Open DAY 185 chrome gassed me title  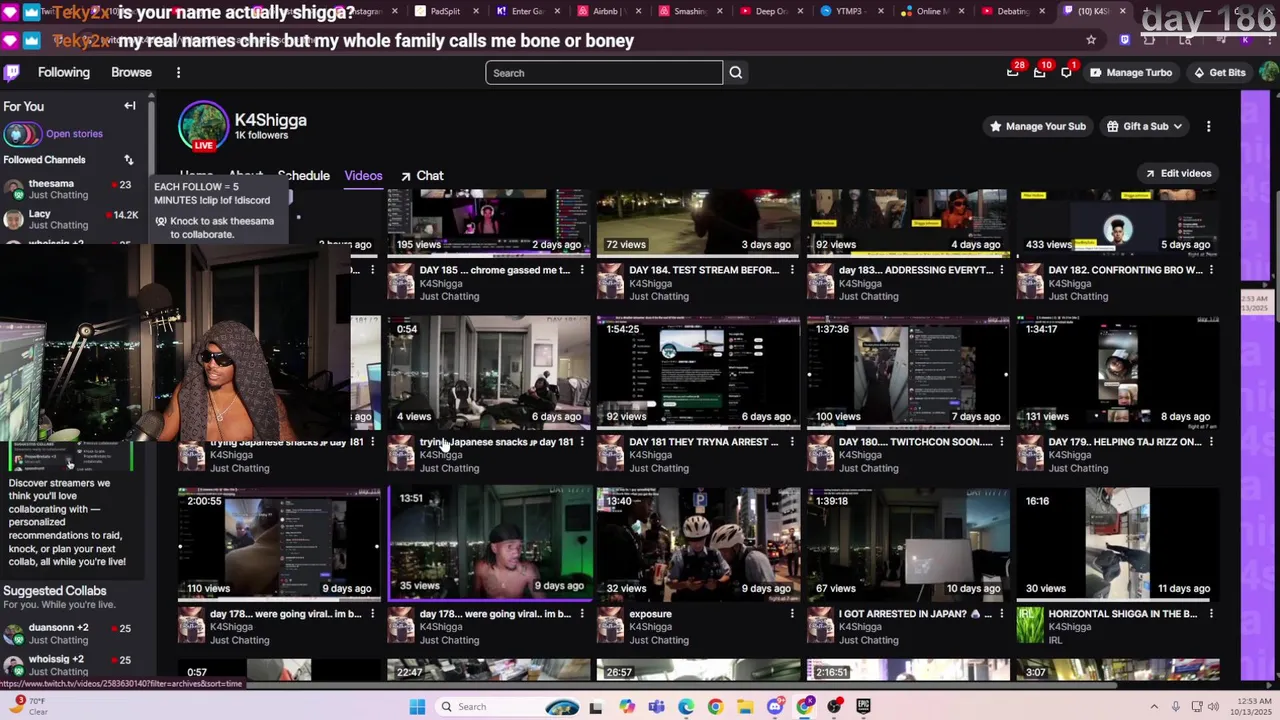tap(495, 270)
